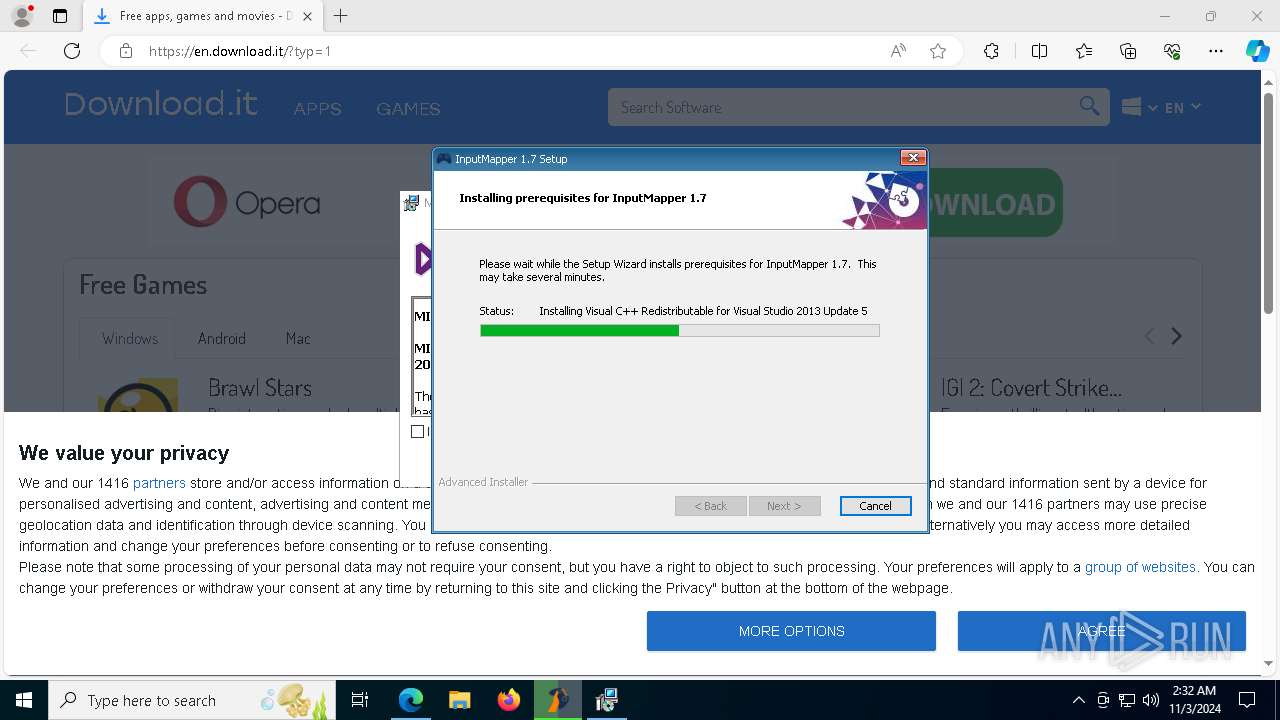Close the Free apps, games and movies tab
The image size is (1280, 720).
point(307,16)
